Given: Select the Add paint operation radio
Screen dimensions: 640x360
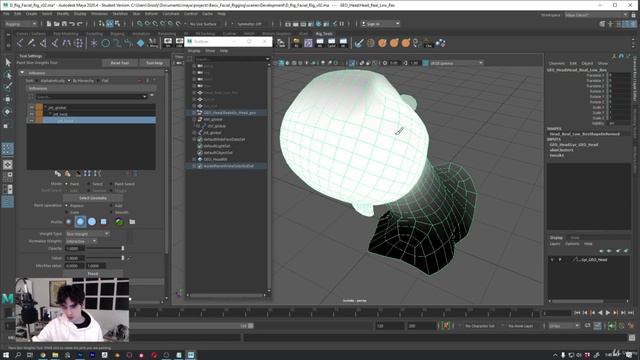Looking at the screenshot, I should (111, 206).
